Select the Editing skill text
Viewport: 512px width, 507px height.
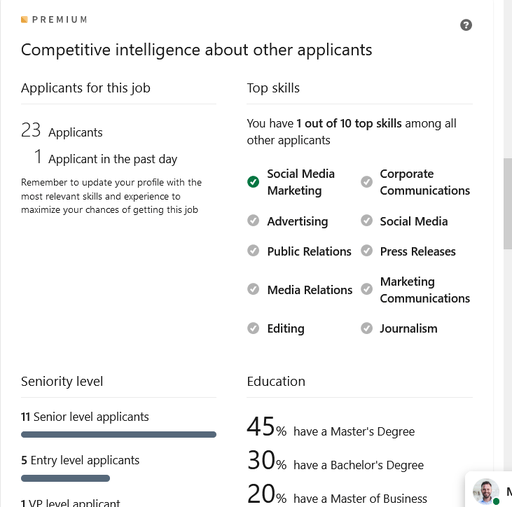coord(286,329)
